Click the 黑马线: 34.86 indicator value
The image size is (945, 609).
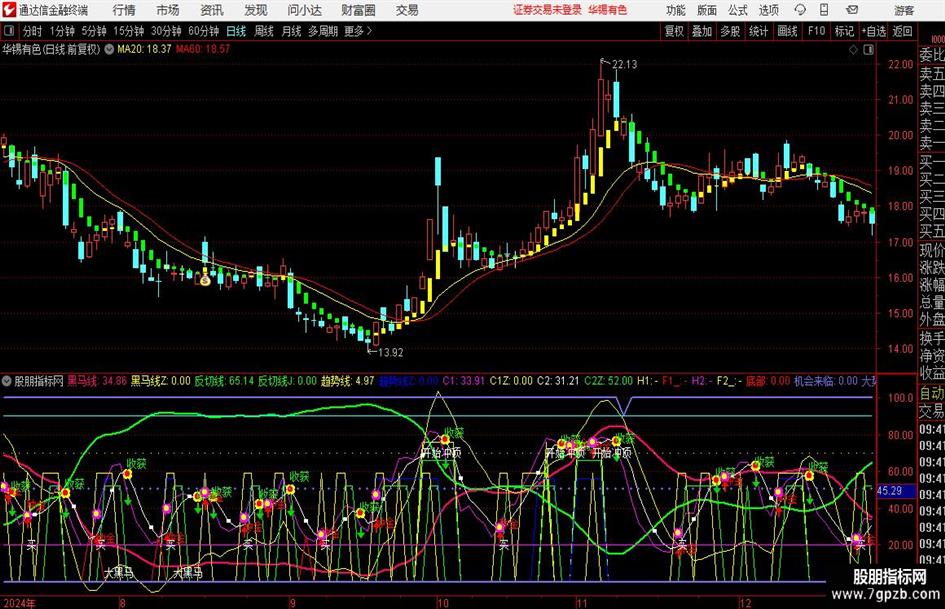click(97, 381)
